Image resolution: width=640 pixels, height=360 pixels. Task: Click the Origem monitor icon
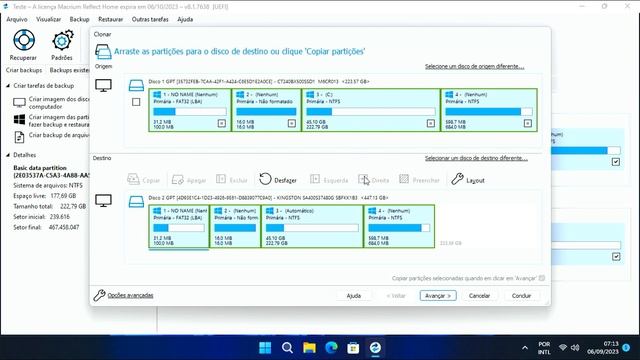pyautogui.click(x=103, y=85)
